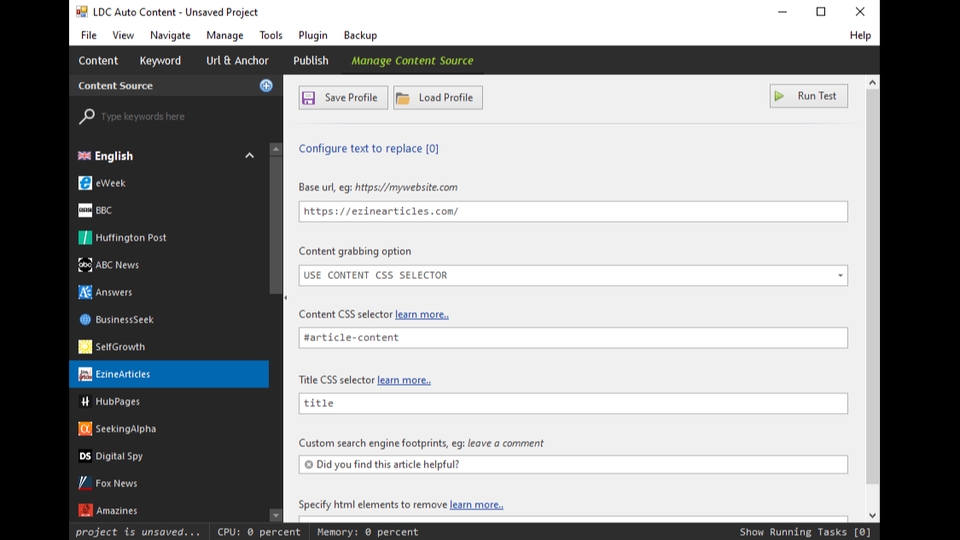This screenshot has width=960, height=540.
Task: Click the BBC source icon
Action: click(85, 210)
